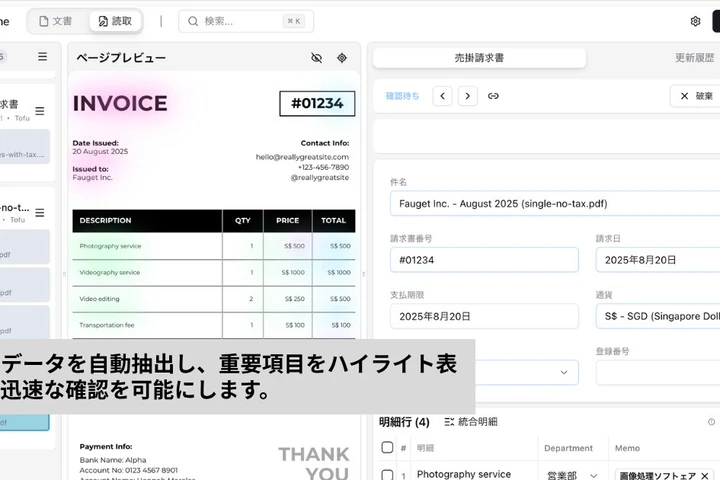The height and width of the screenshot is (480, 720).
Task: Click 'Videography service' in invoice preview
Action: (110, 272)
